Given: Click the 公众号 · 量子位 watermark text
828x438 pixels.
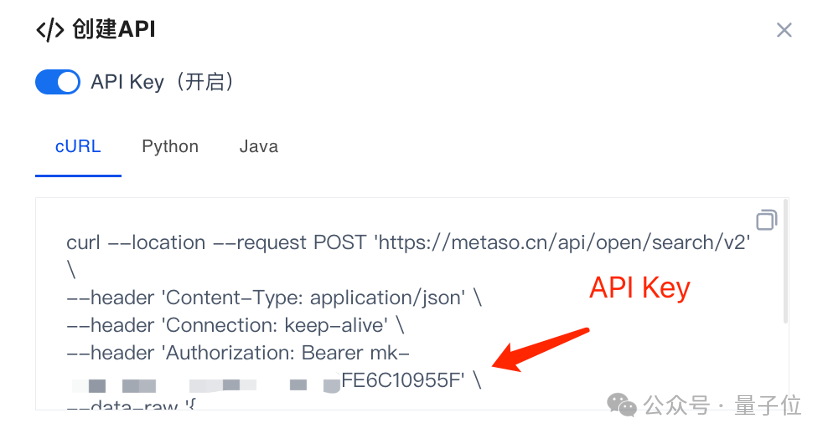Looking at the screenshot, I should click(x=722, y=405).
